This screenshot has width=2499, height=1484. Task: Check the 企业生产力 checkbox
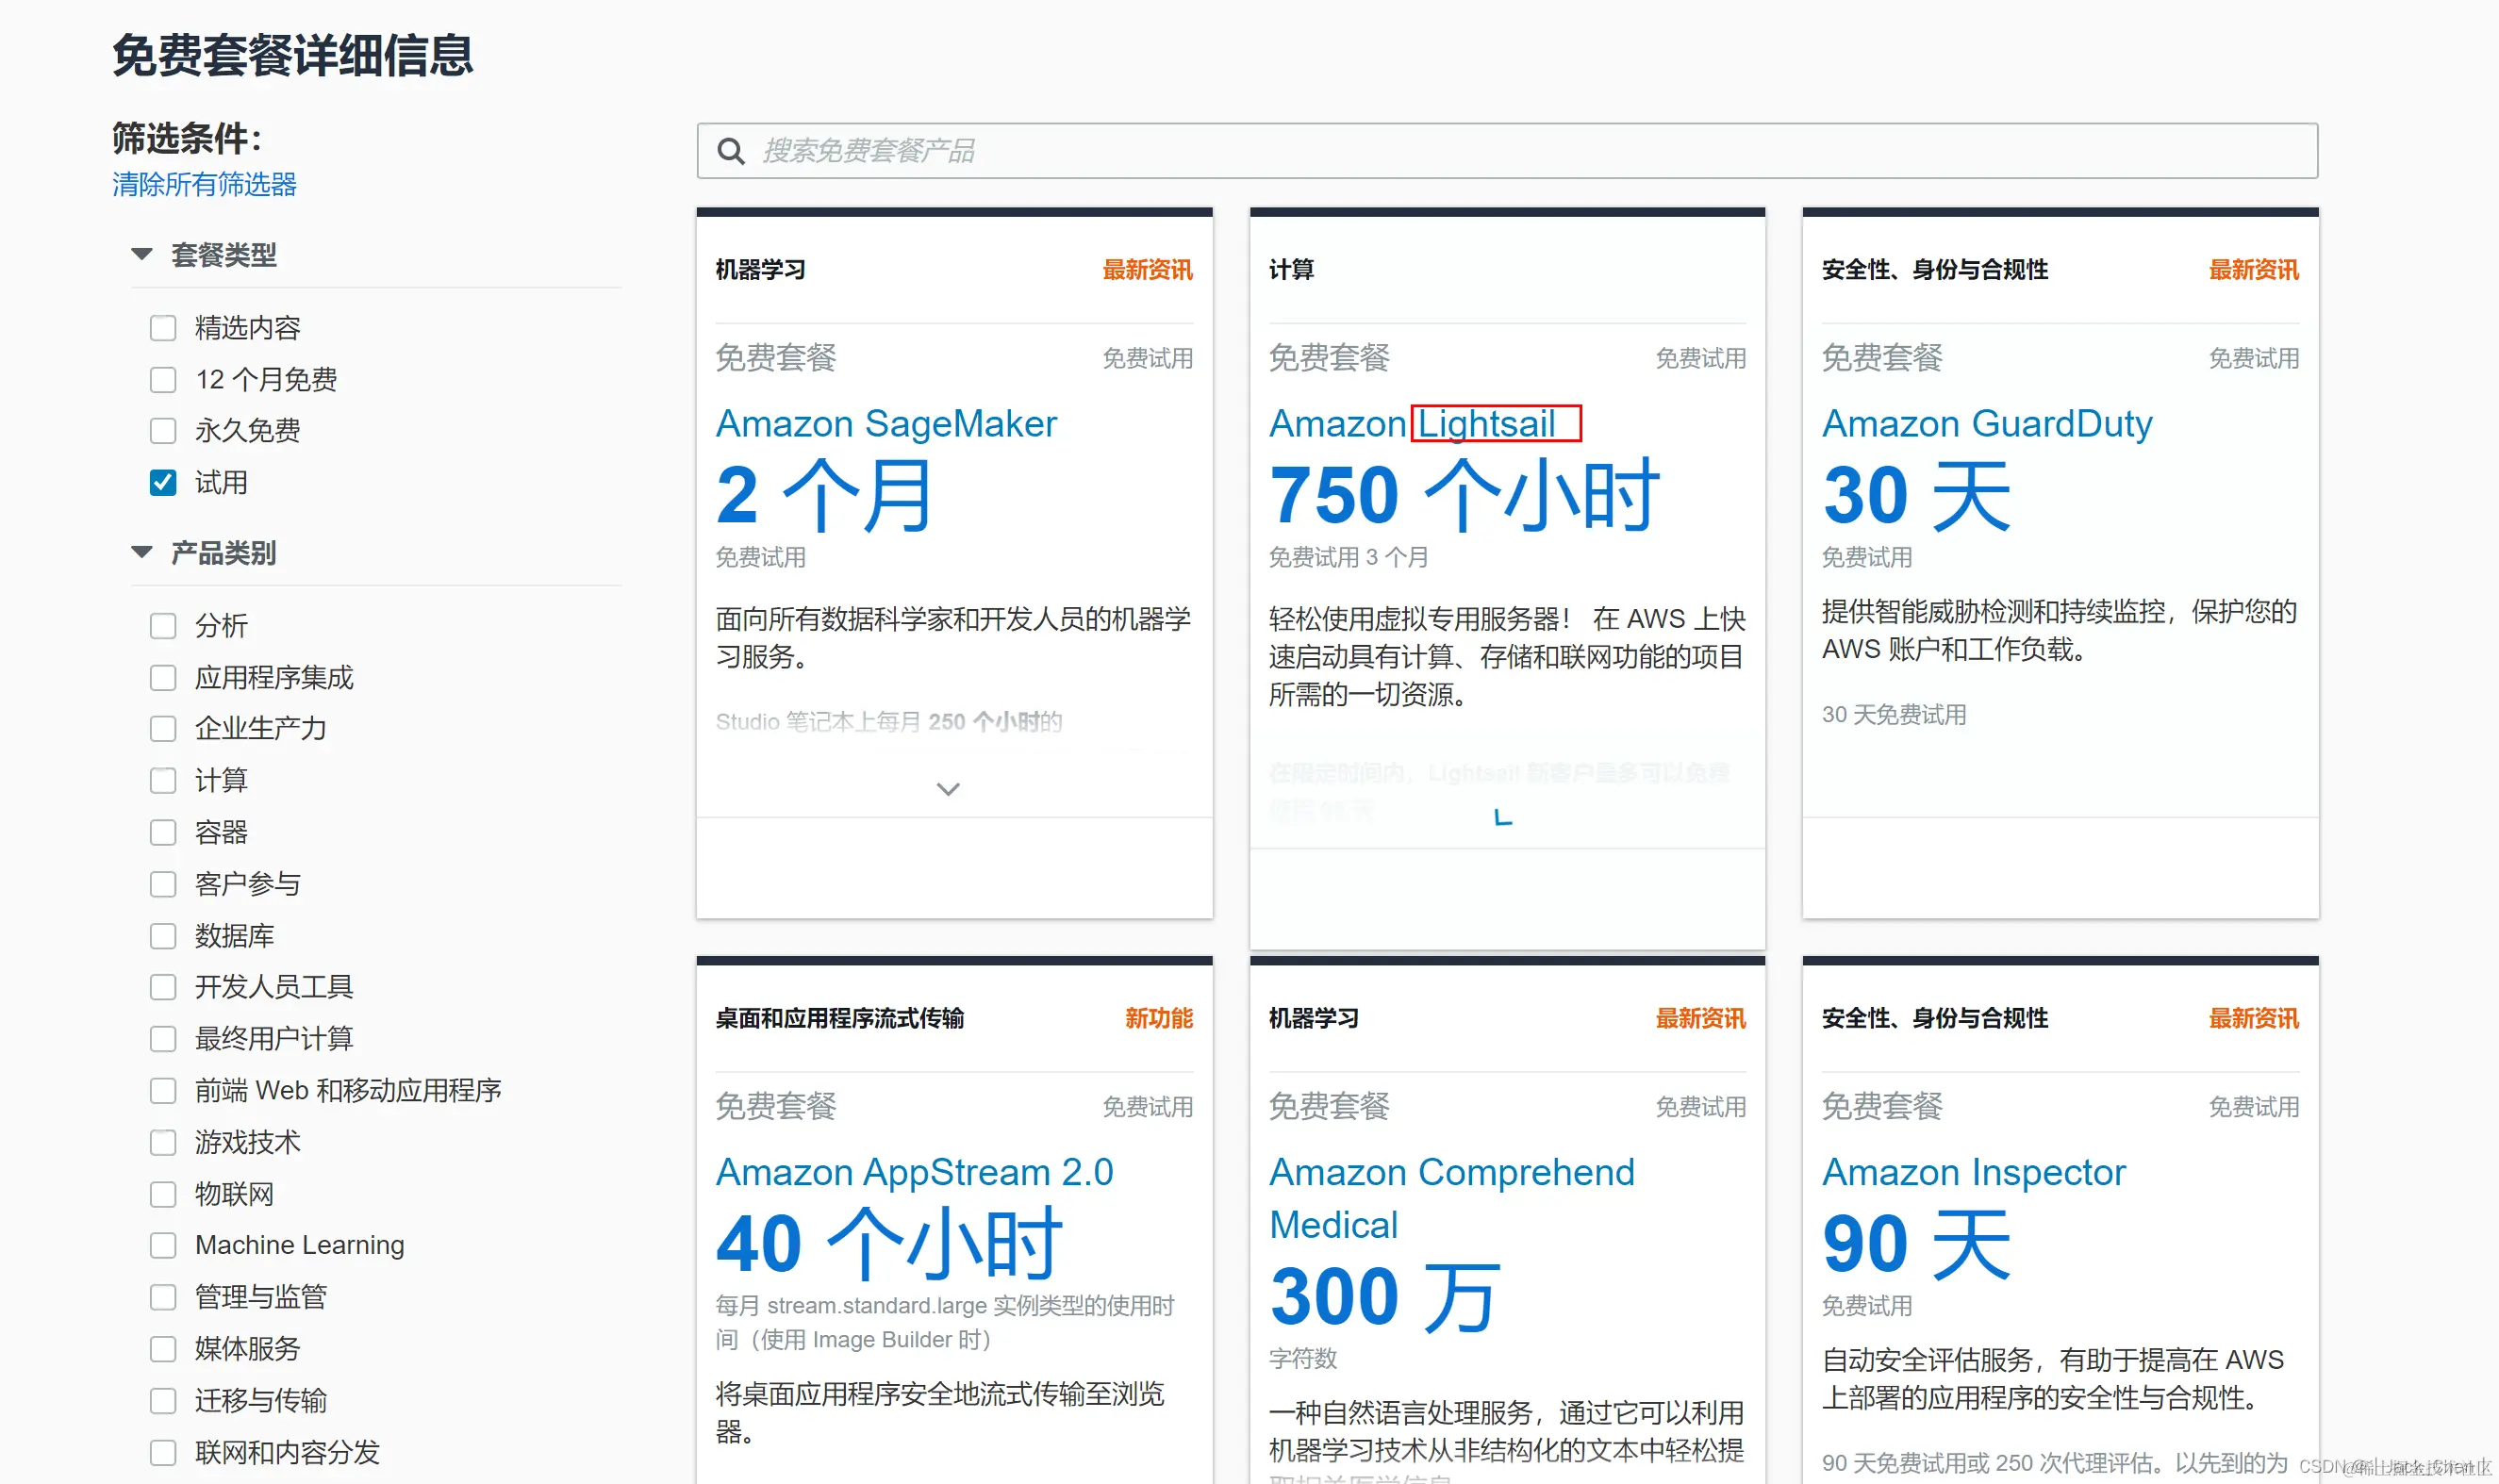[163, 729]
